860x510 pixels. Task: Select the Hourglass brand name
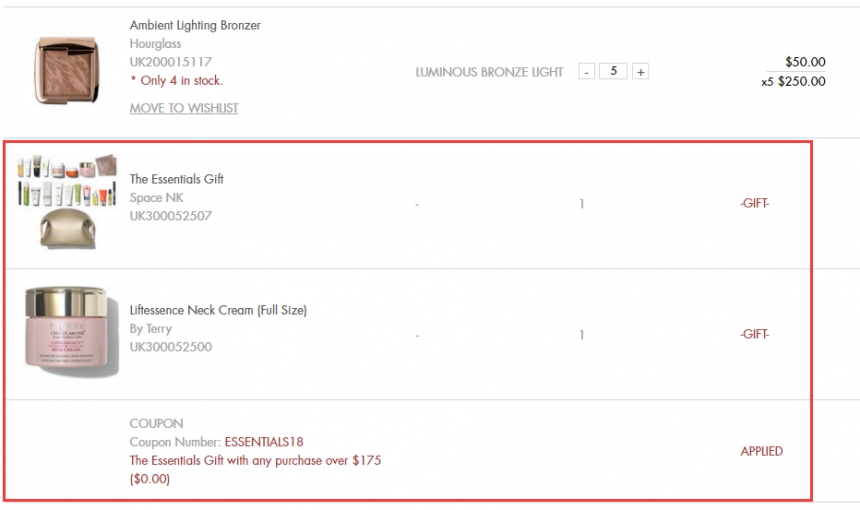(157, 44)
